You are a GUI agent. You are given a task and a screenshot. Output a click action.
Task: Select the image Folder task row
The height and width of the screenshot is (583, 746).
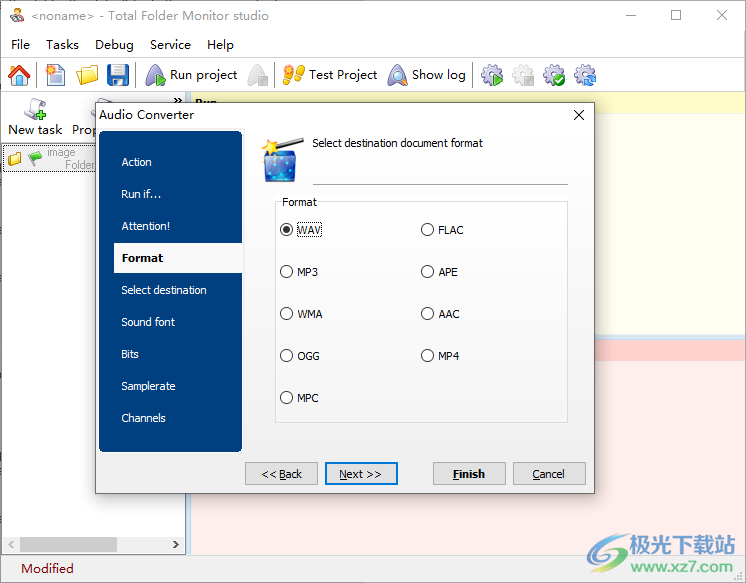tap(49, 158)
